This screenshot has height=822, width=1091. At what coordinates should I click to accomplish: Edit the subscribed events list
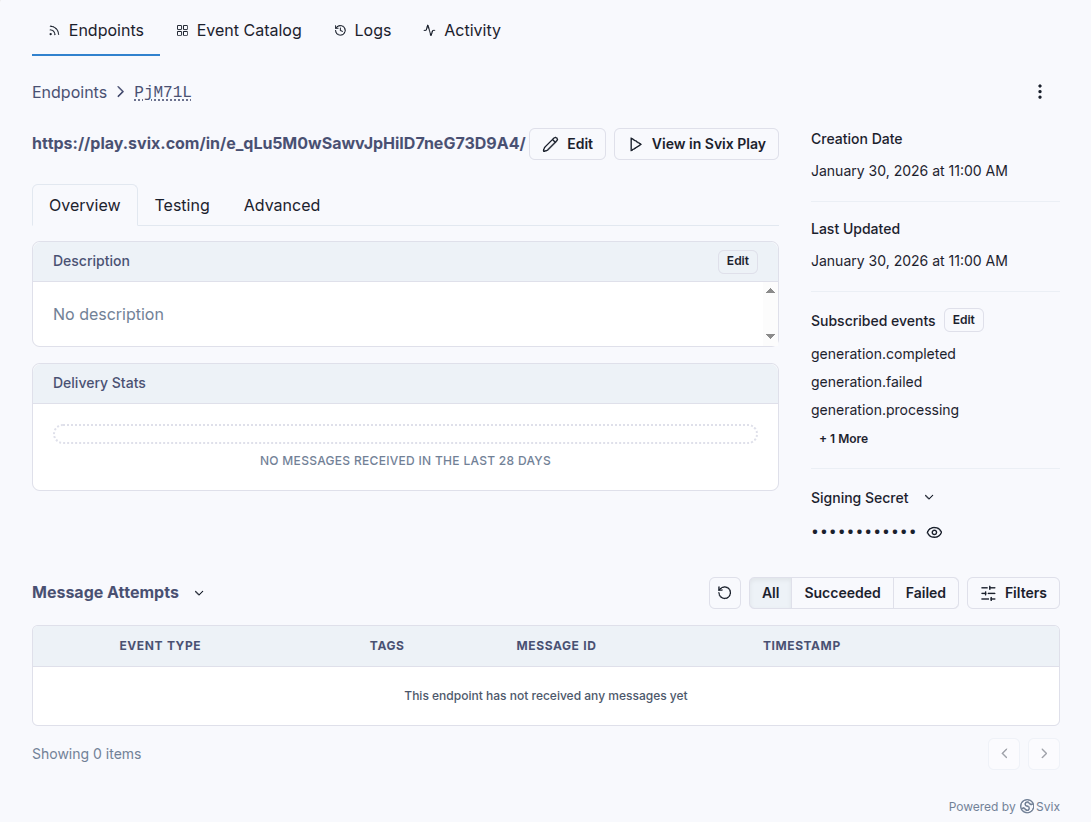[x=963, y=319]
